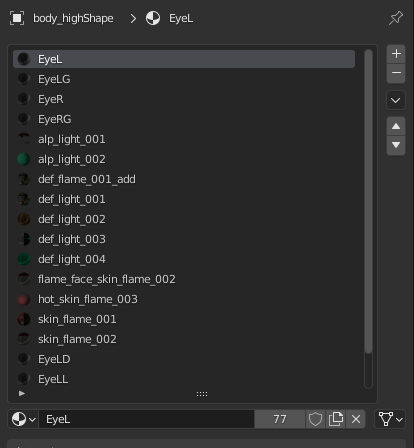Move material slot down
The image size is (414, 448).
pos(396,145)
